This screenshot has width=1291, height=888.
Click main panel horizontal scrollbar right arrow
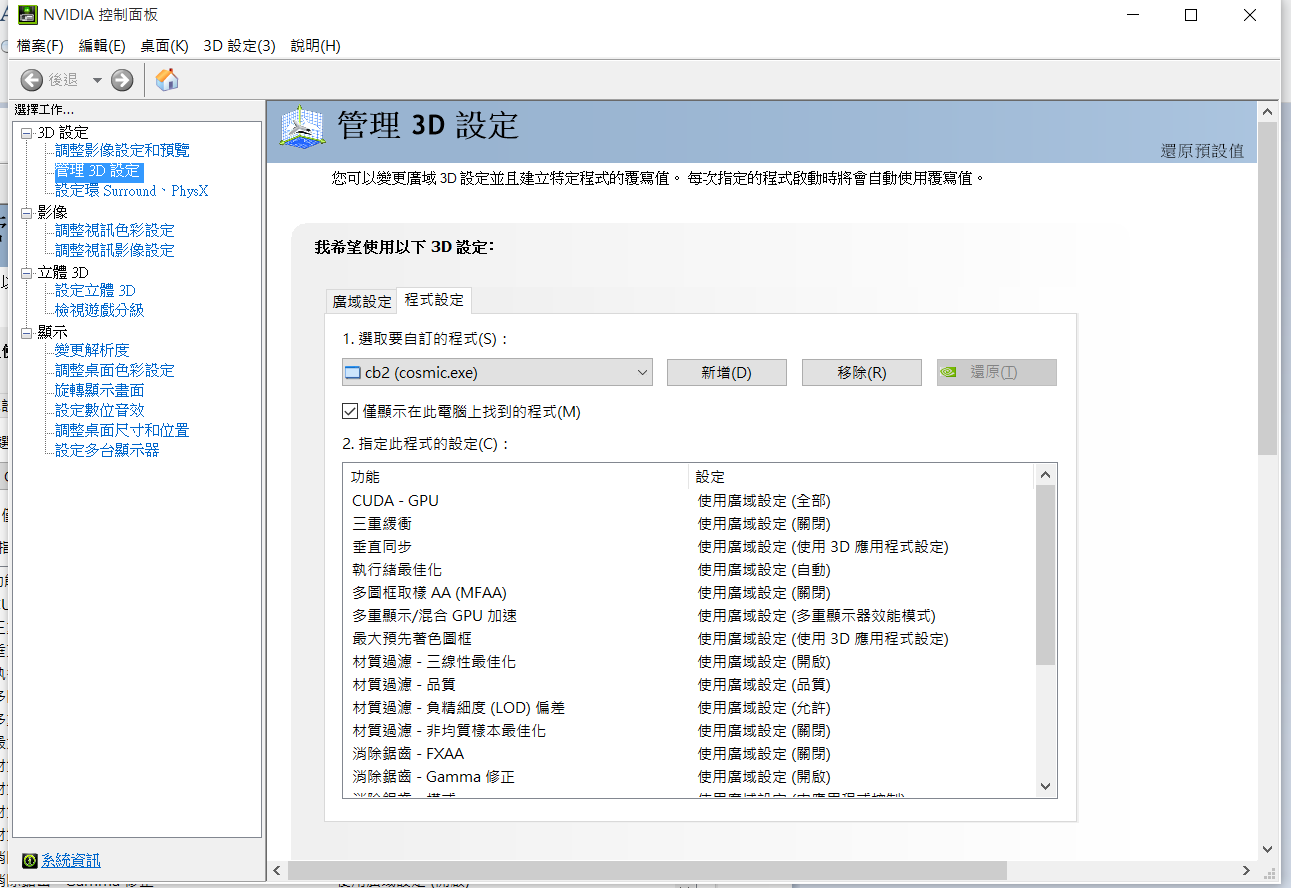pyautogui.click(x=1246, y=871)
